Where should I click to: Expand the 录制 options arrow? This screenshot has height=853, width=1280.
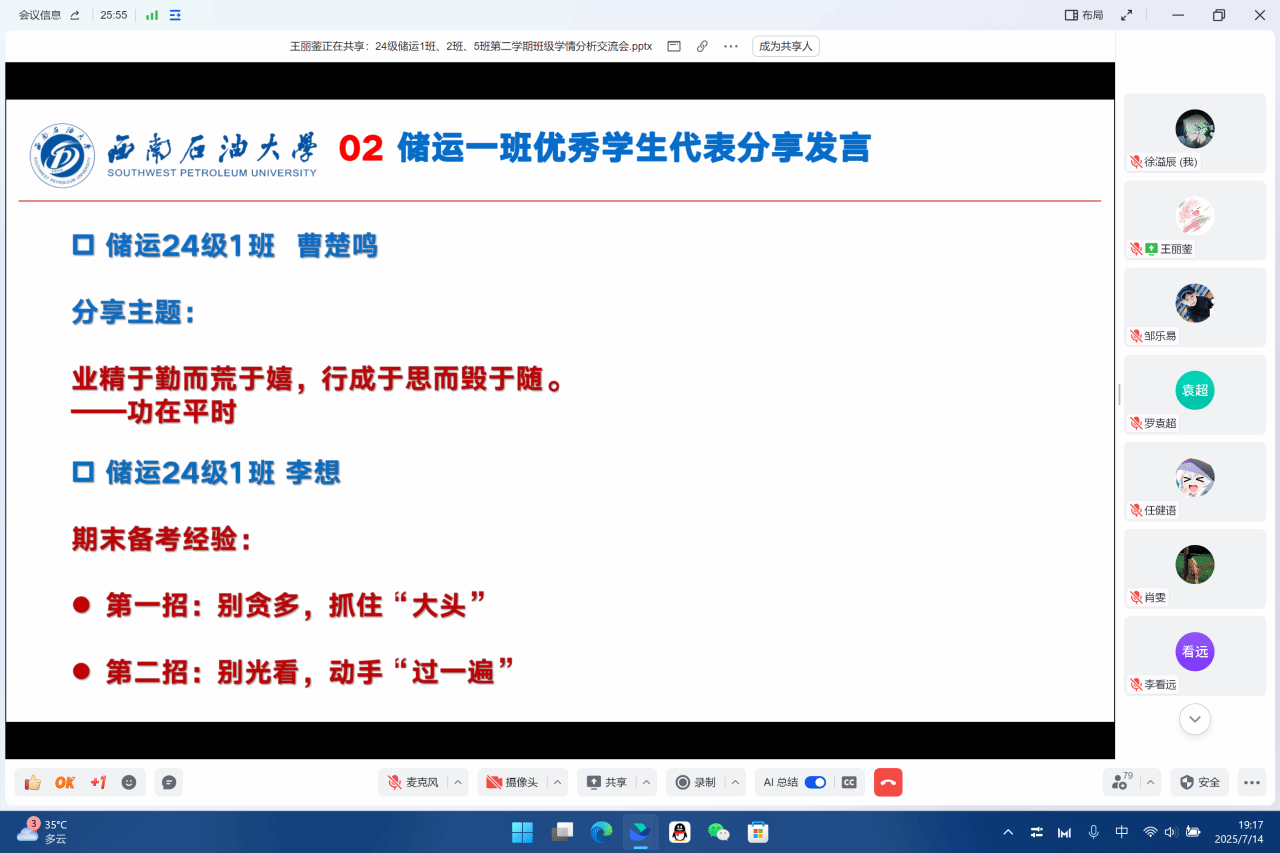coord(736,782)
